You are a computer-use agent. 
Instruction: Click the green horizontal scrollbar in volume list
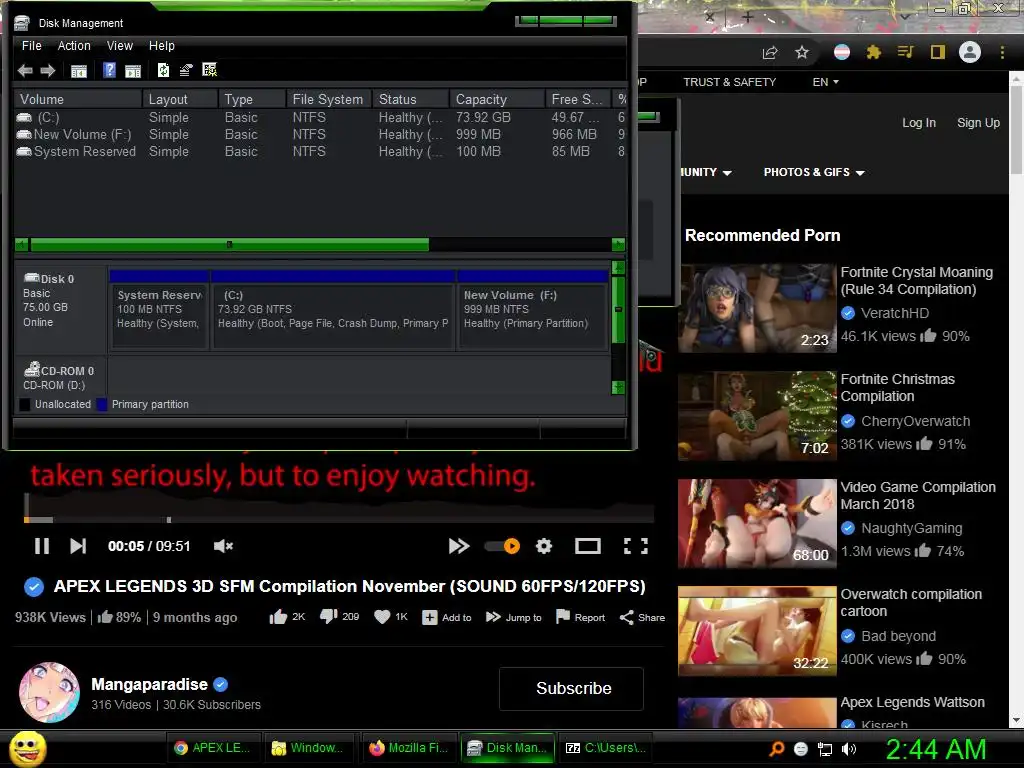coord(229,245)
